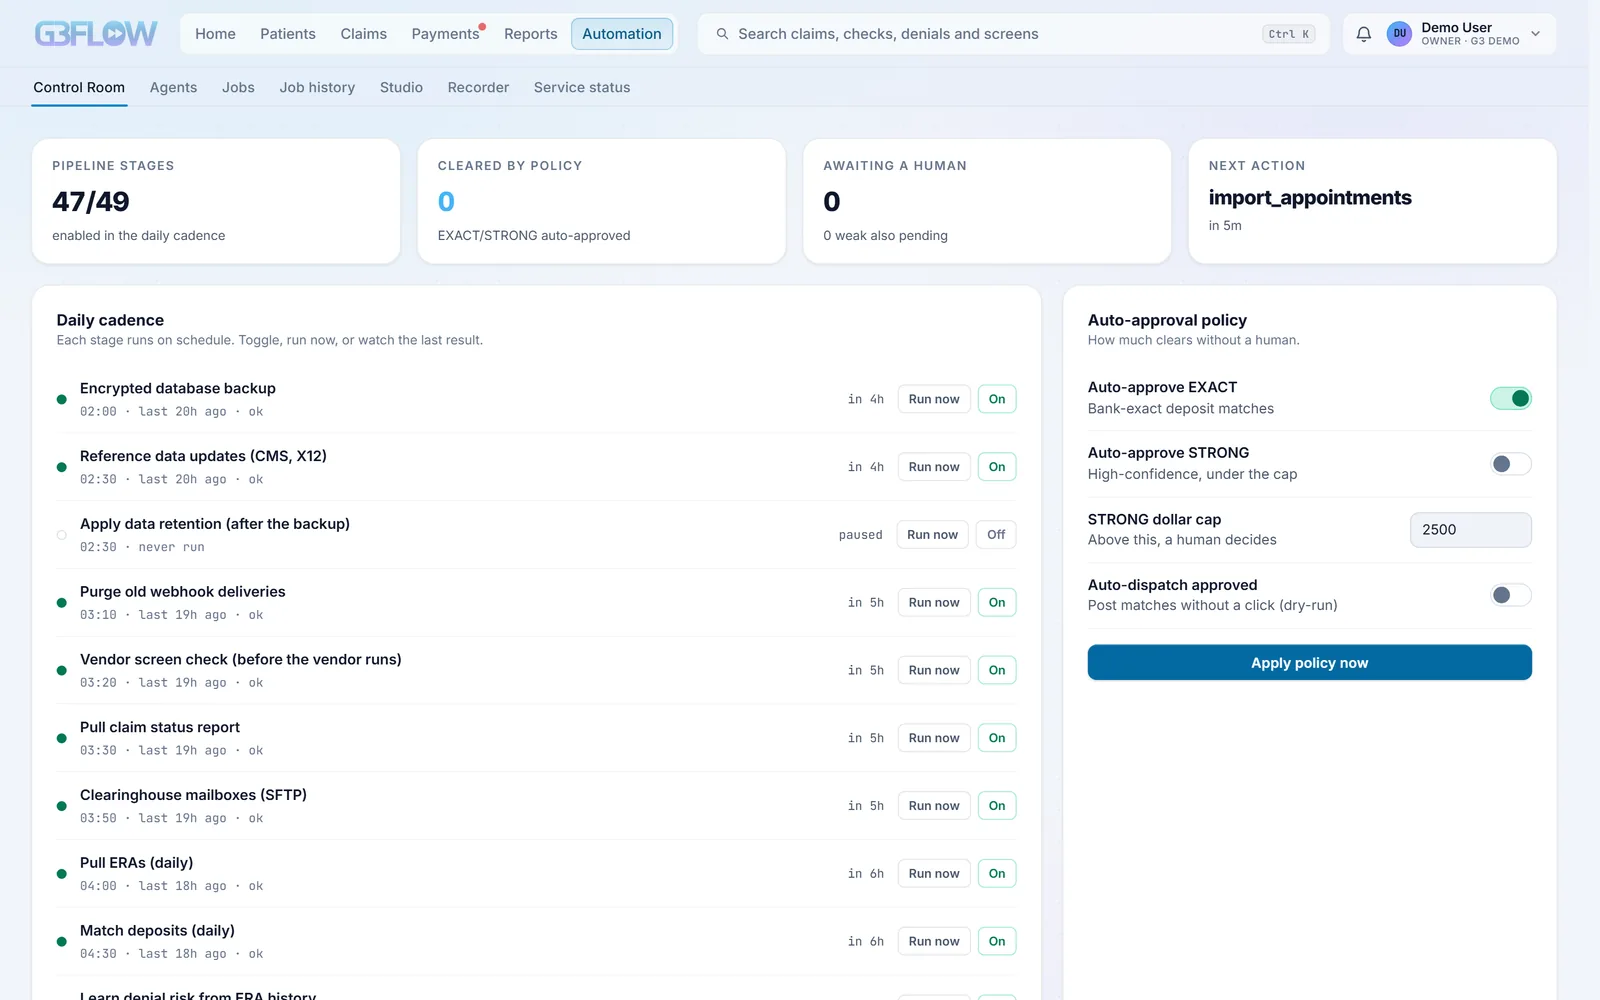Click the 47/49 pipeline stages value
1600x1000 pixels.
coord(91,202)
